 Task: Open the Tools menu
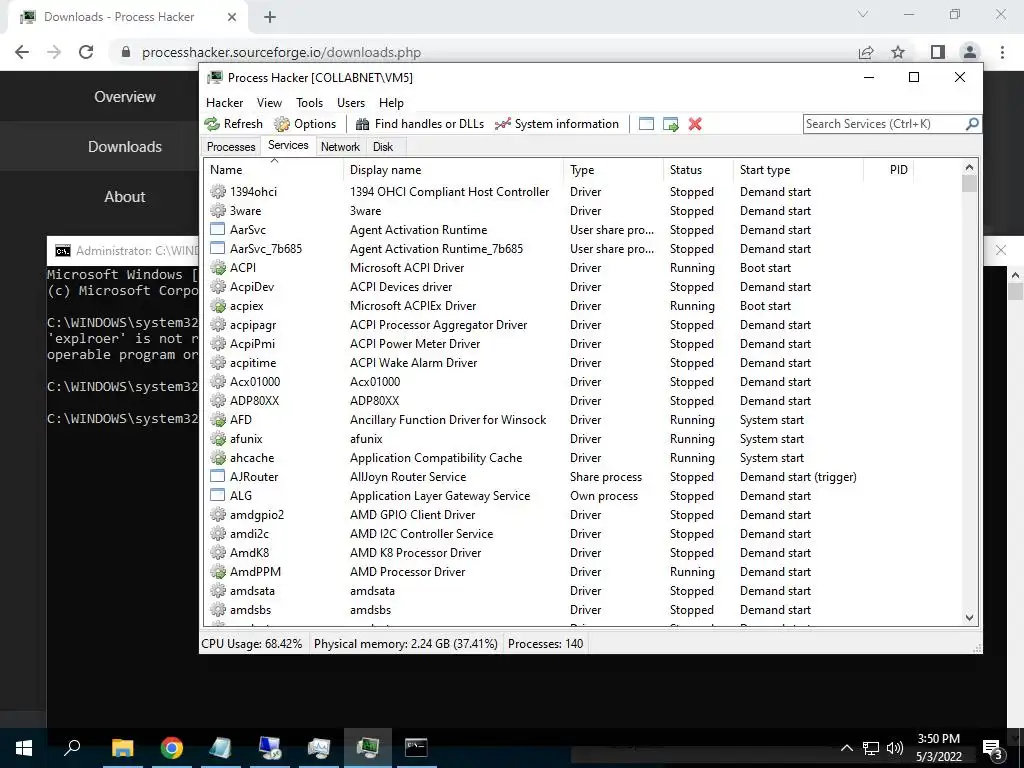coord(310,103)
